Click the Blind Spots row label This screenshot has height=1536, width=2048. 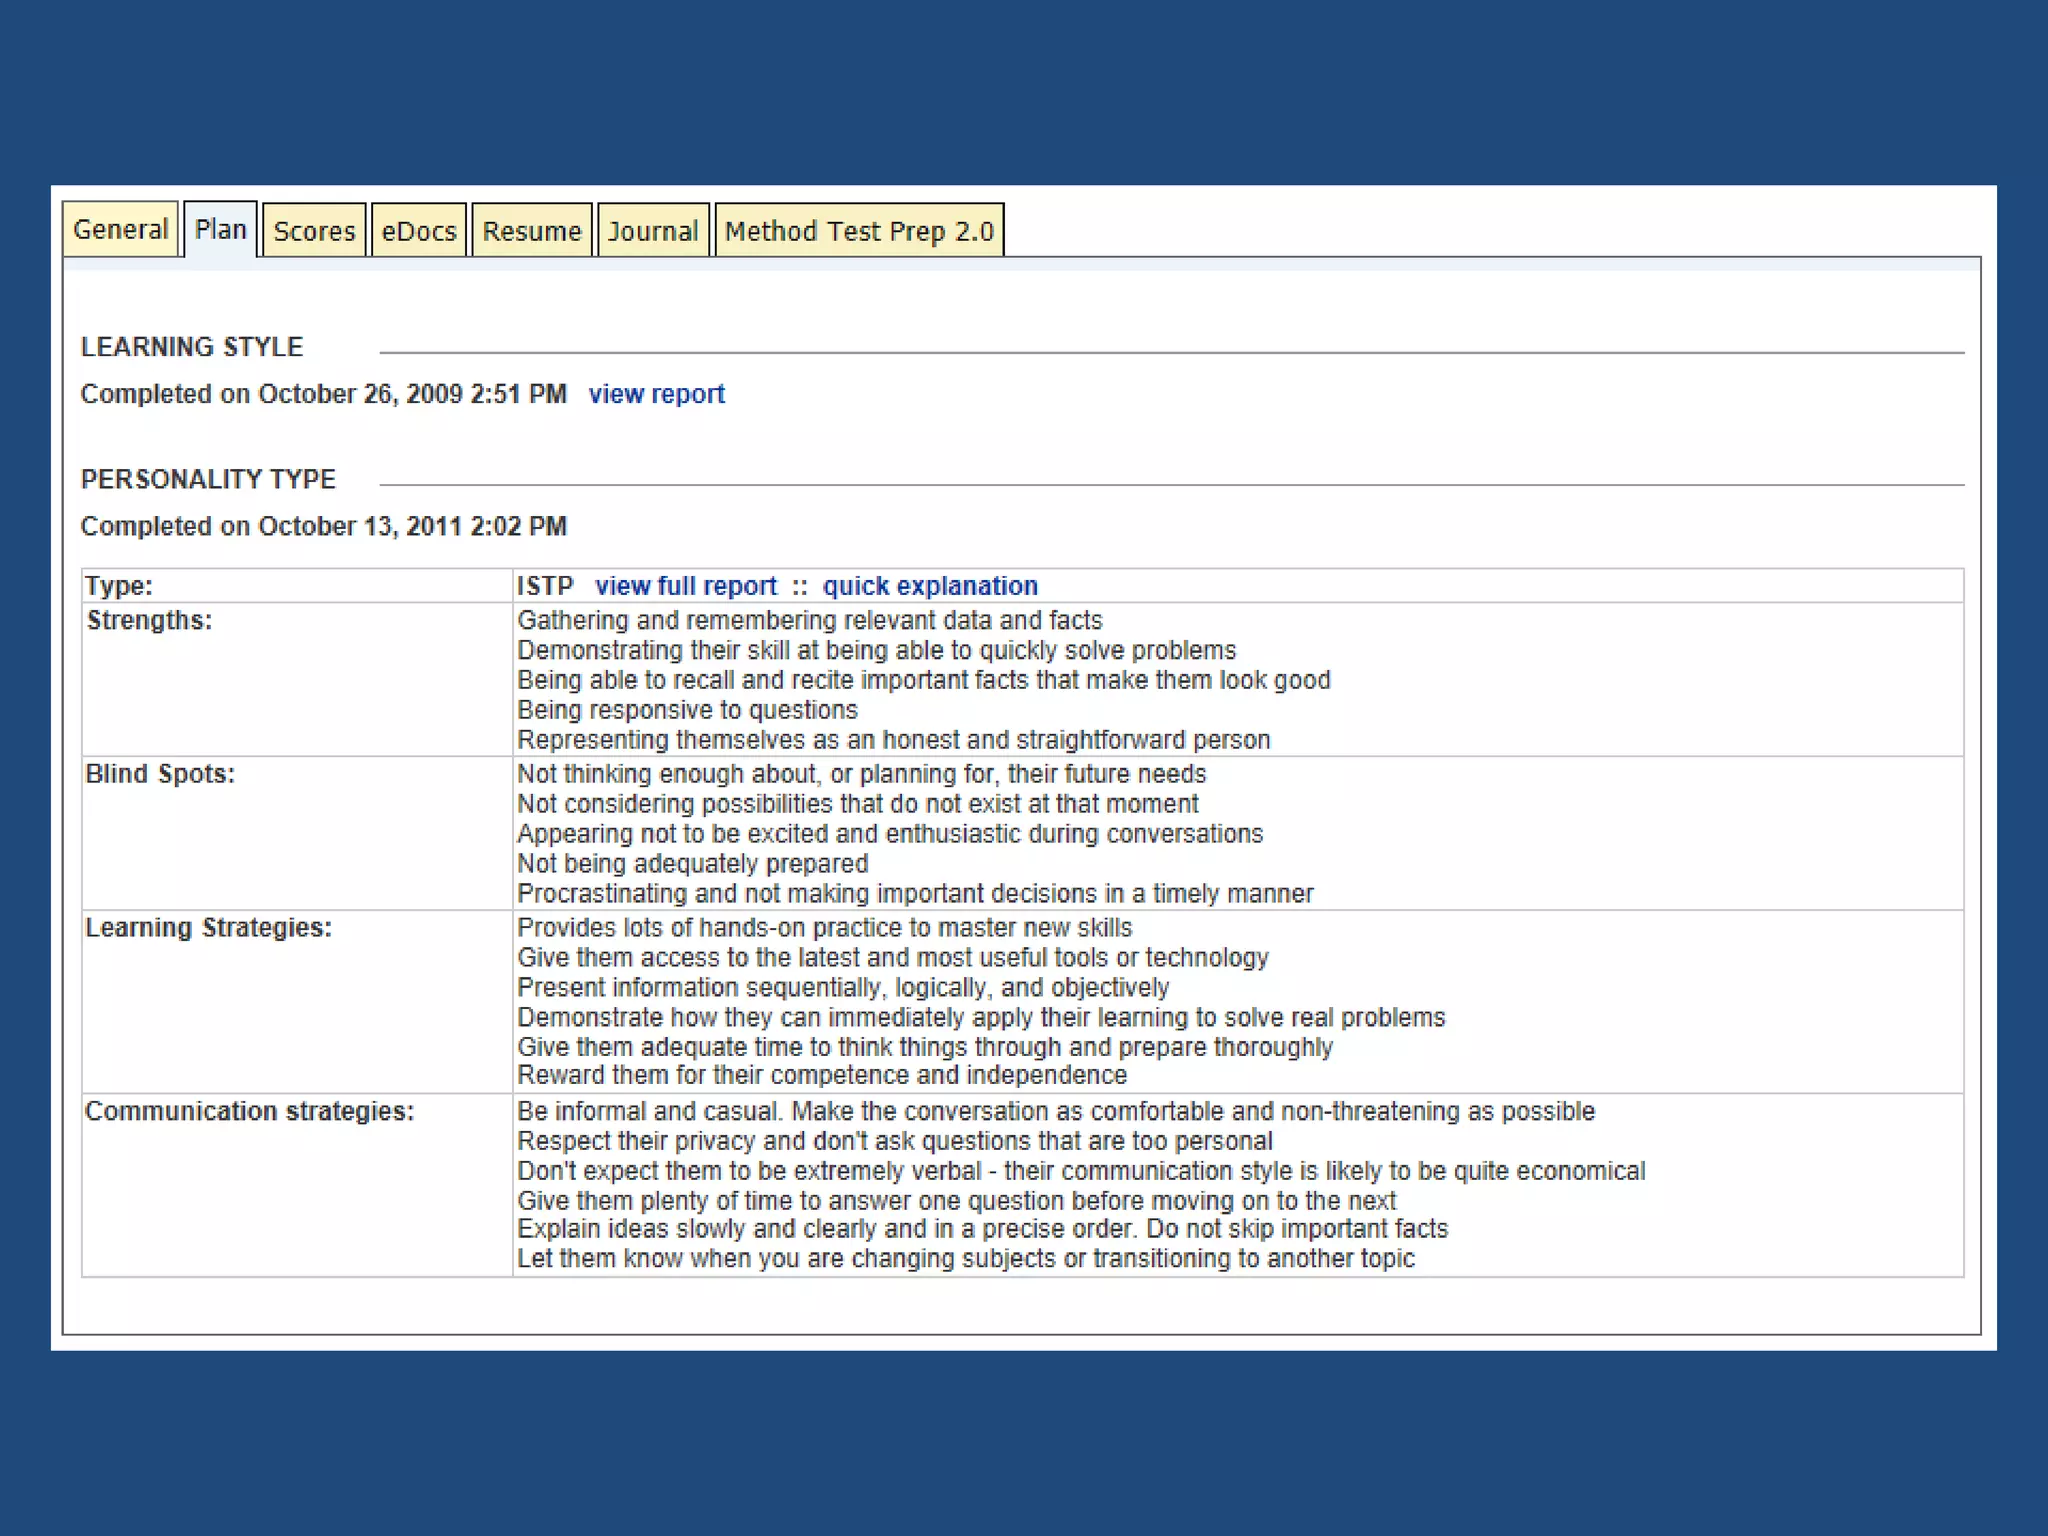pyautogui.click(x=160, y=774)
